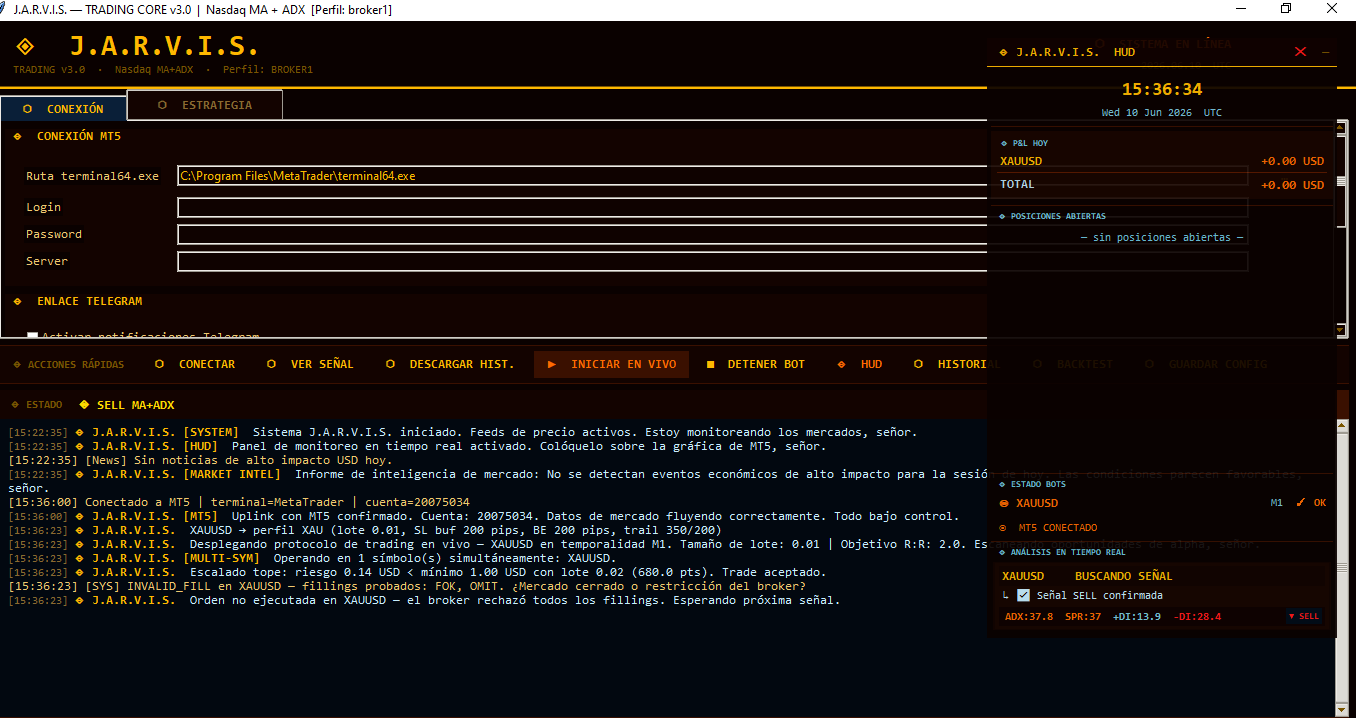Restore the main window from title bar
Image resolution: width=1366 pixels, height=718 pixels.
click(1286, 9)
